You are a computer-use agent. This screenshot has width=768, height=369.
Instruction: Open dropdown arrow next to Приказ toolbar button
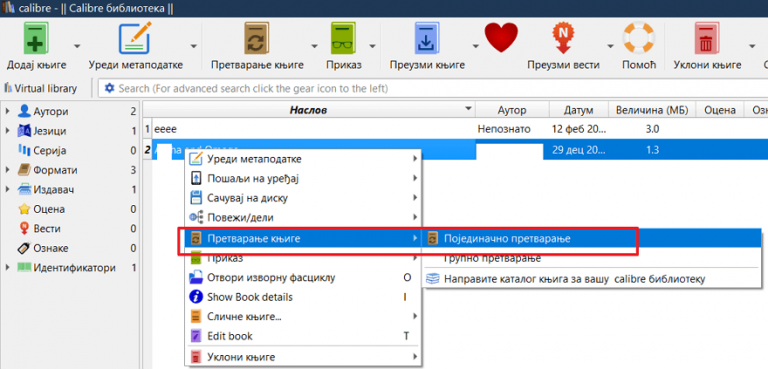pyautogui.click(x=373, y=46)
